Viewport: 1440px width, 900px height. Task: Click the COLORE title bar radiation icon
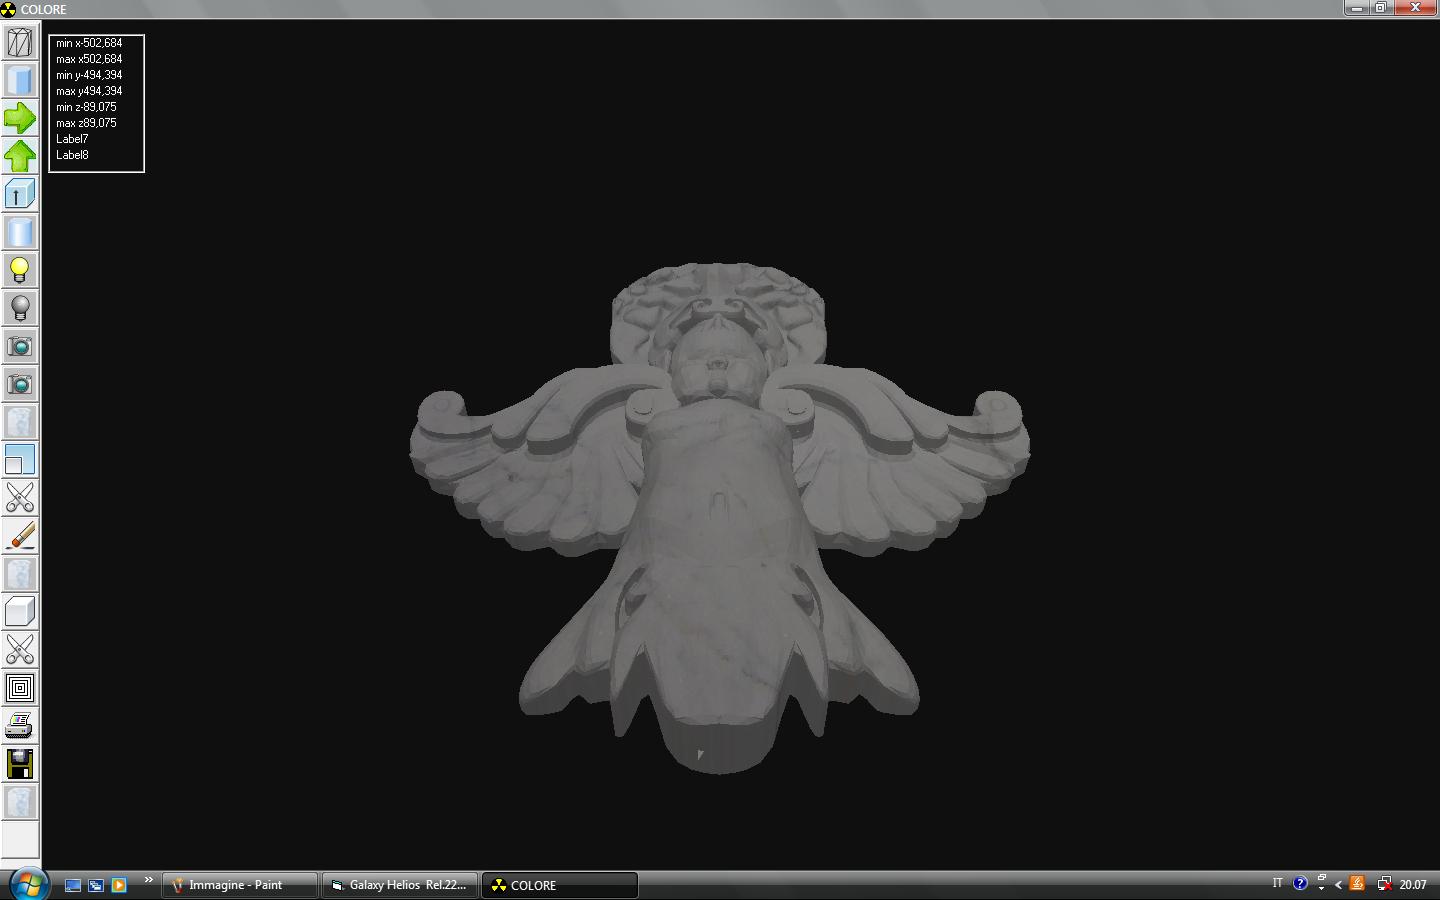click(9, 9)
